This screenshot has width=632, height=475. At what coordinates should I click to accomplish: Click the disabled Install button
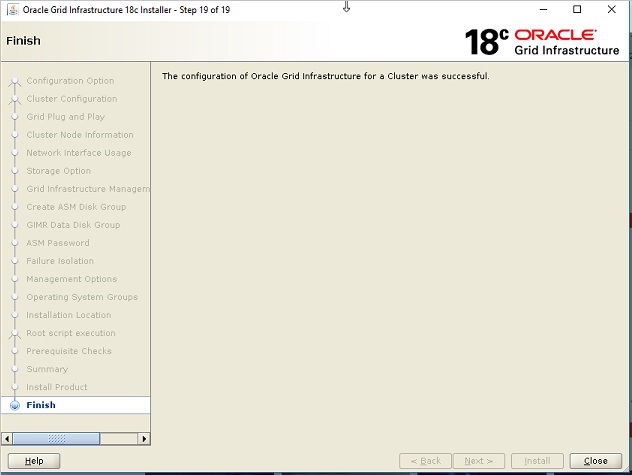point(537,461)
